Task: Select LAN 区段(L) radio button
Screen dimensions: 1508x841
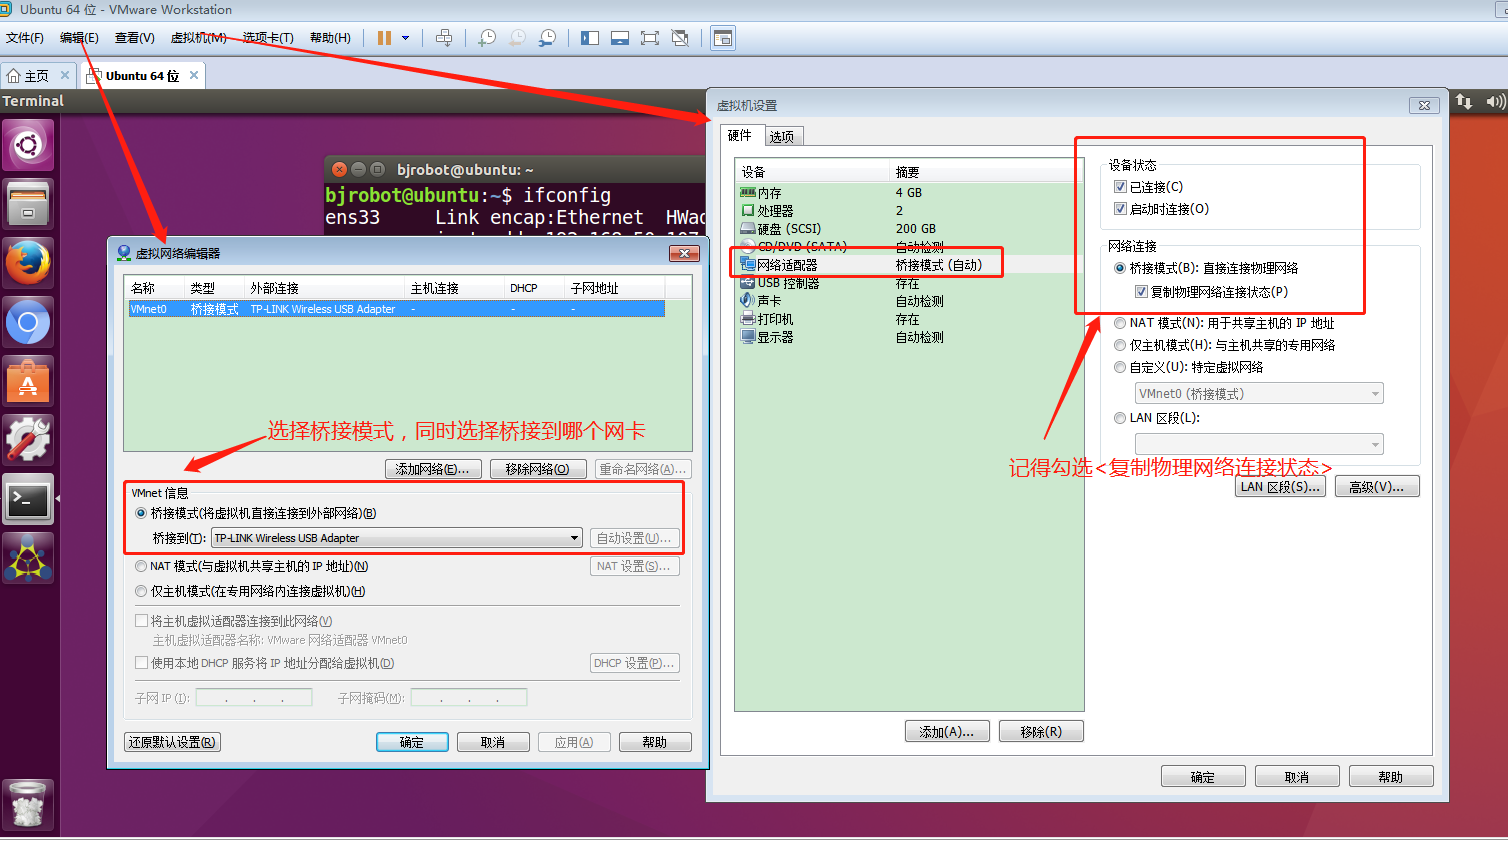Action: 1120,418
